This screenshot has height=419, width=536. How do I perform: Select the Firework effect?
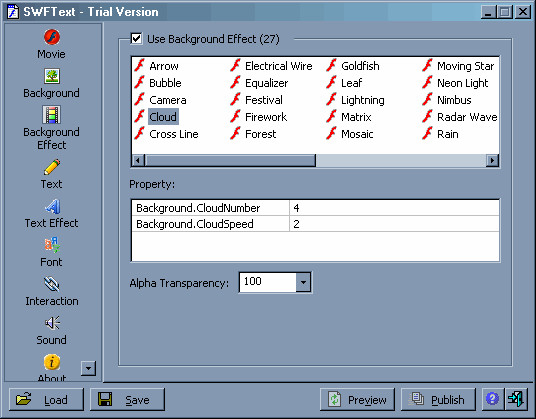tap(266, 117)
